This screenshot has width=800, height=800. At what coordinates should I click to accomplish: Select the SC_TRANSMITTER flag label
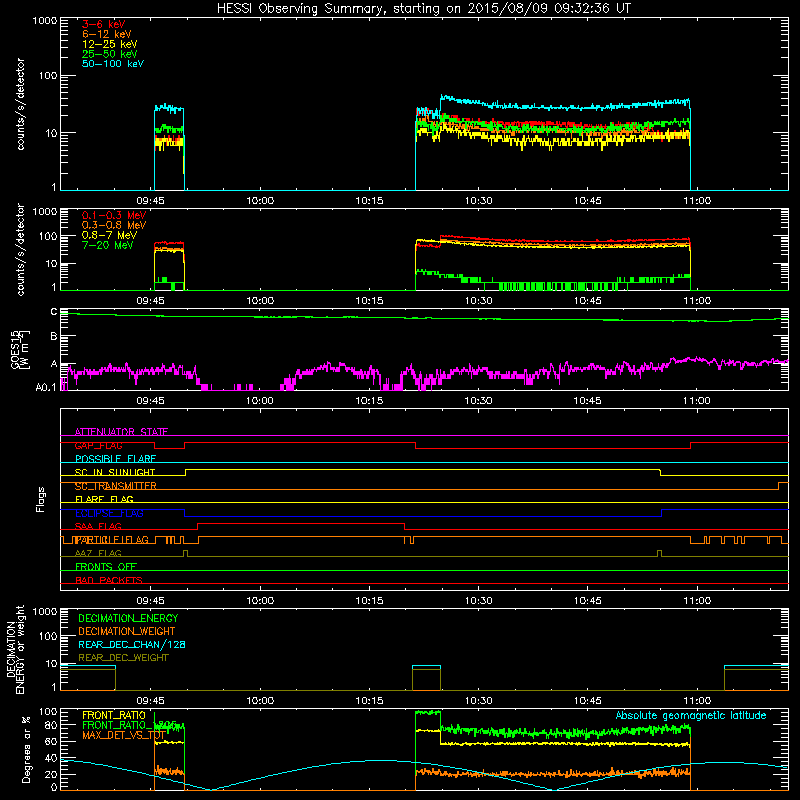point(116,486)
